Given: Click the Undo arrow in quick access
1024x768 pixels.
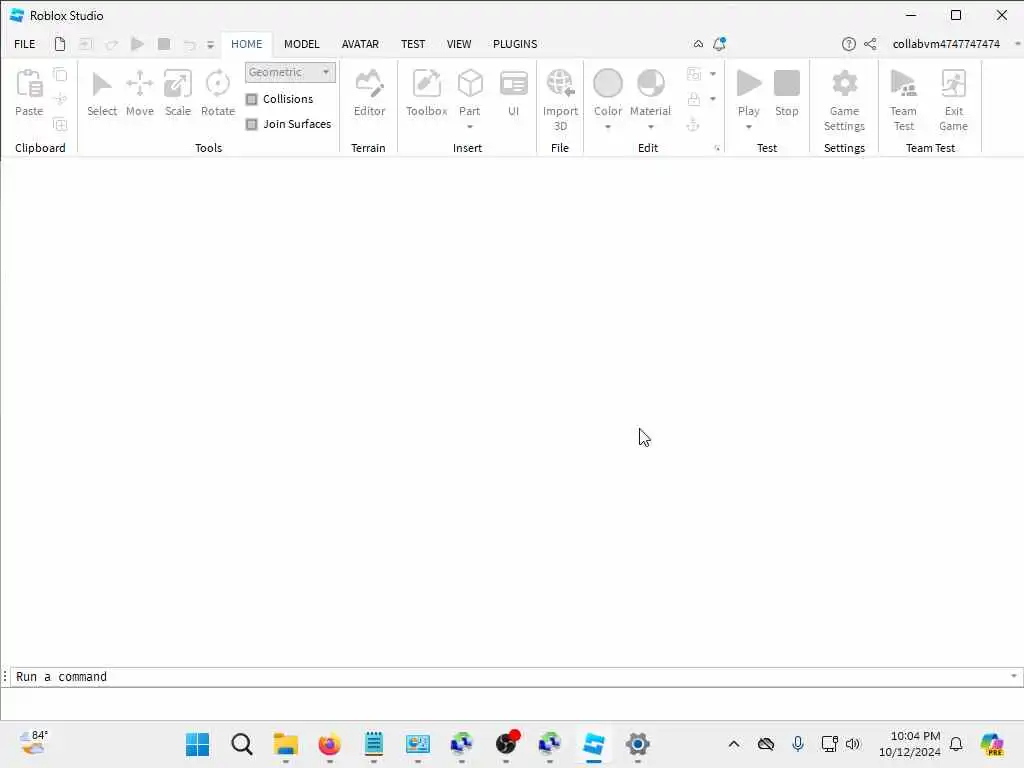Looking at the screenshot, I should point(189,44).
